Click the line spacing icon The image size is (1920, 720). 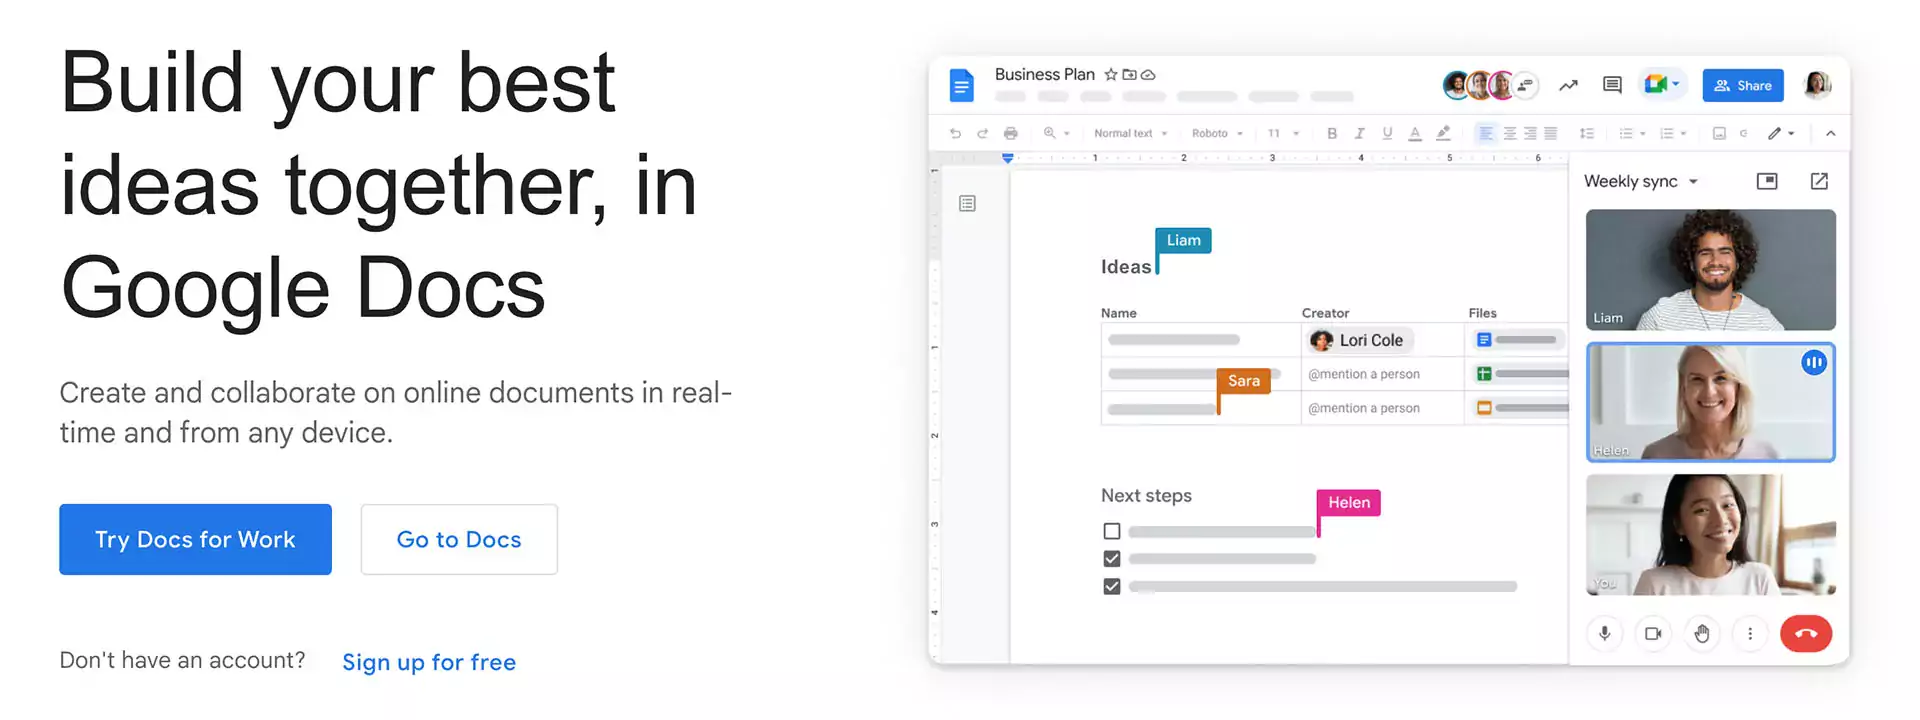[1587, 133]
